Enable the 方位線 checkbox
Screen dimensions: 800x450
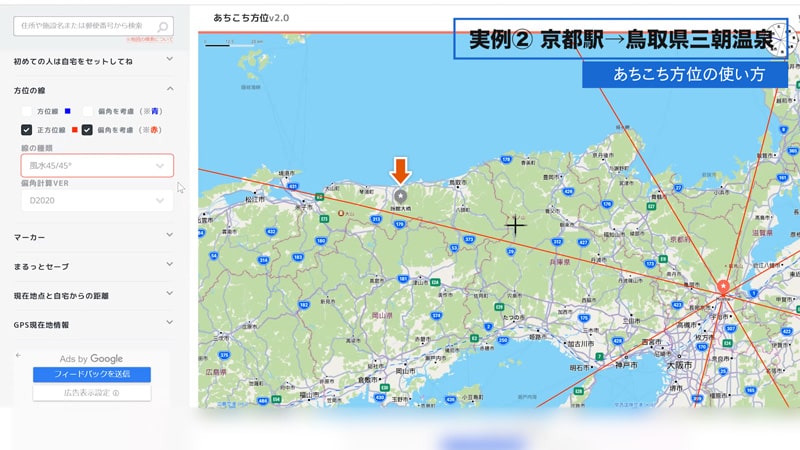pos(27,111)
